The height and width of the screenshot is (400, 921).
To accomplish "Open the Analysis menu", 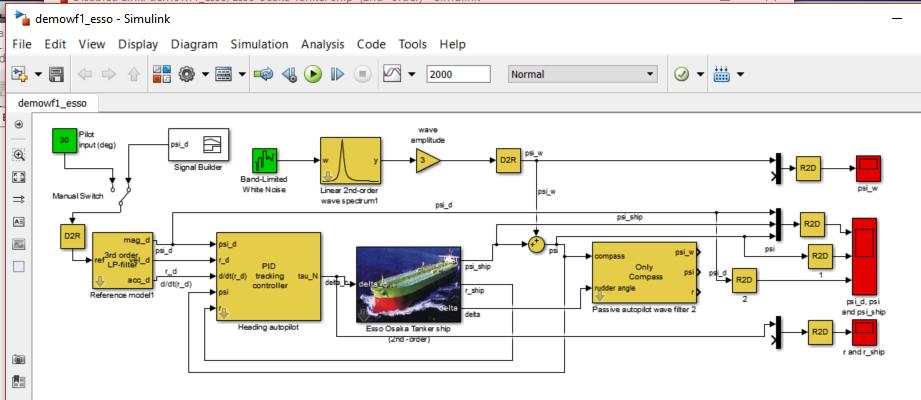I will 322,44.
